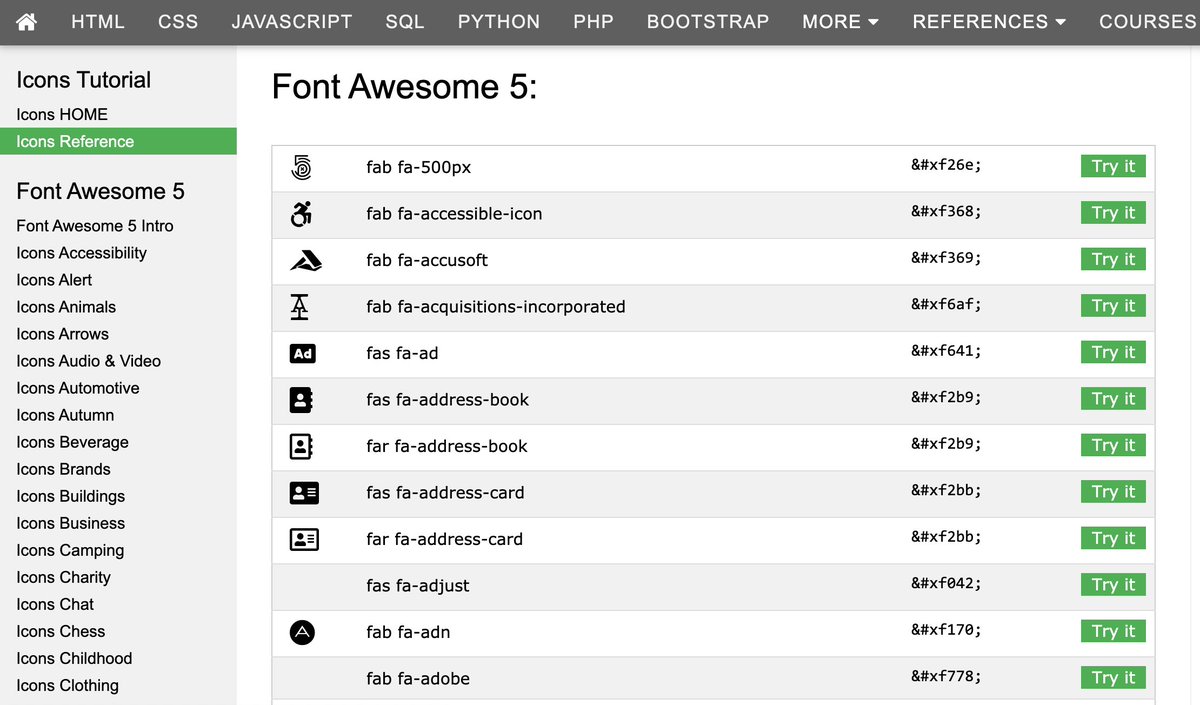
Task: Try it for fab fa-adobe
Action: pos(1113,678)
